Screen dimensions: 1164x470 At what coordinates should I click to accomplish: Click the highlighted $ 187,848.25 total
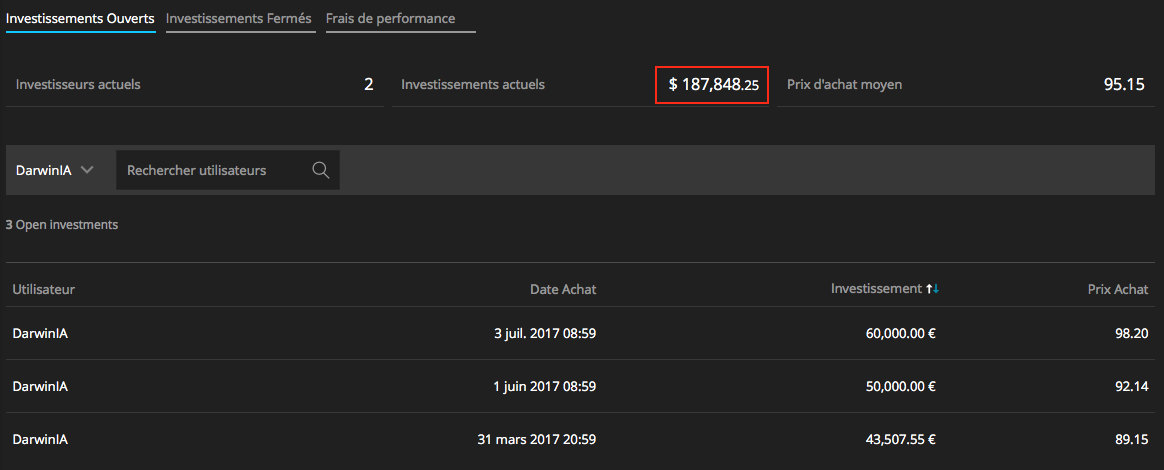[x=712, y=85]
